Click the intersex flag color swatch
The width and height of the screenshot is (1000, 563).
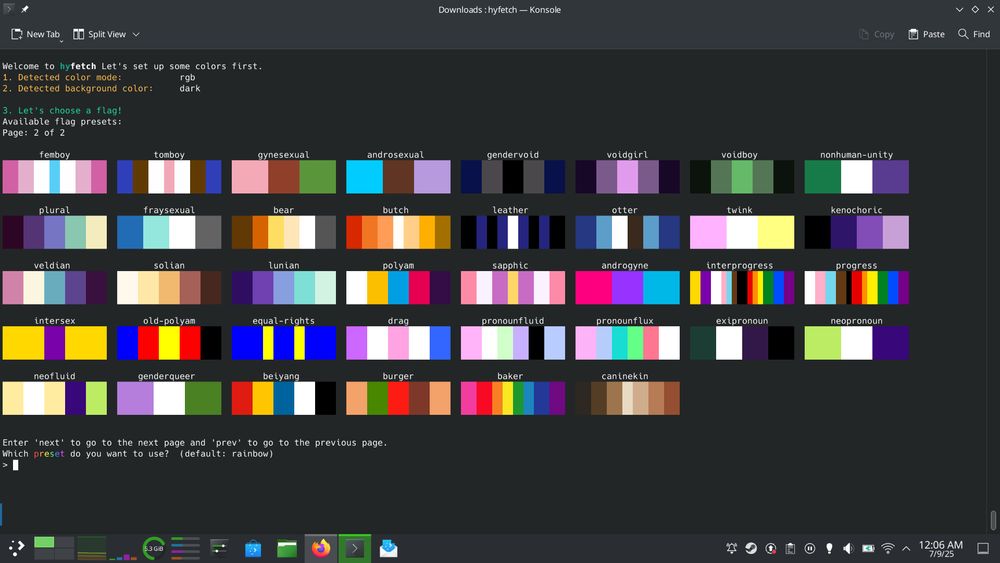tap(54, 342)
